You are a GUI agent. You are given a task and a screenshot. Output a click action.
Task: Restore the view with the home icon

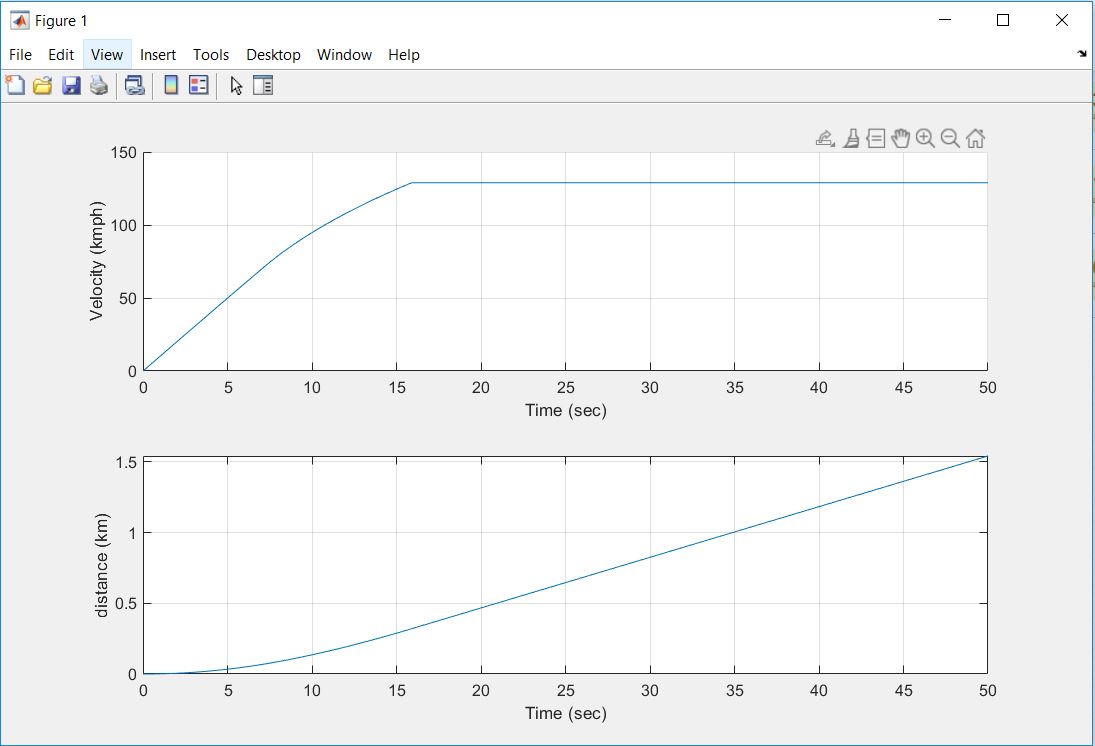pyautogui.click(x=976, y=138)
